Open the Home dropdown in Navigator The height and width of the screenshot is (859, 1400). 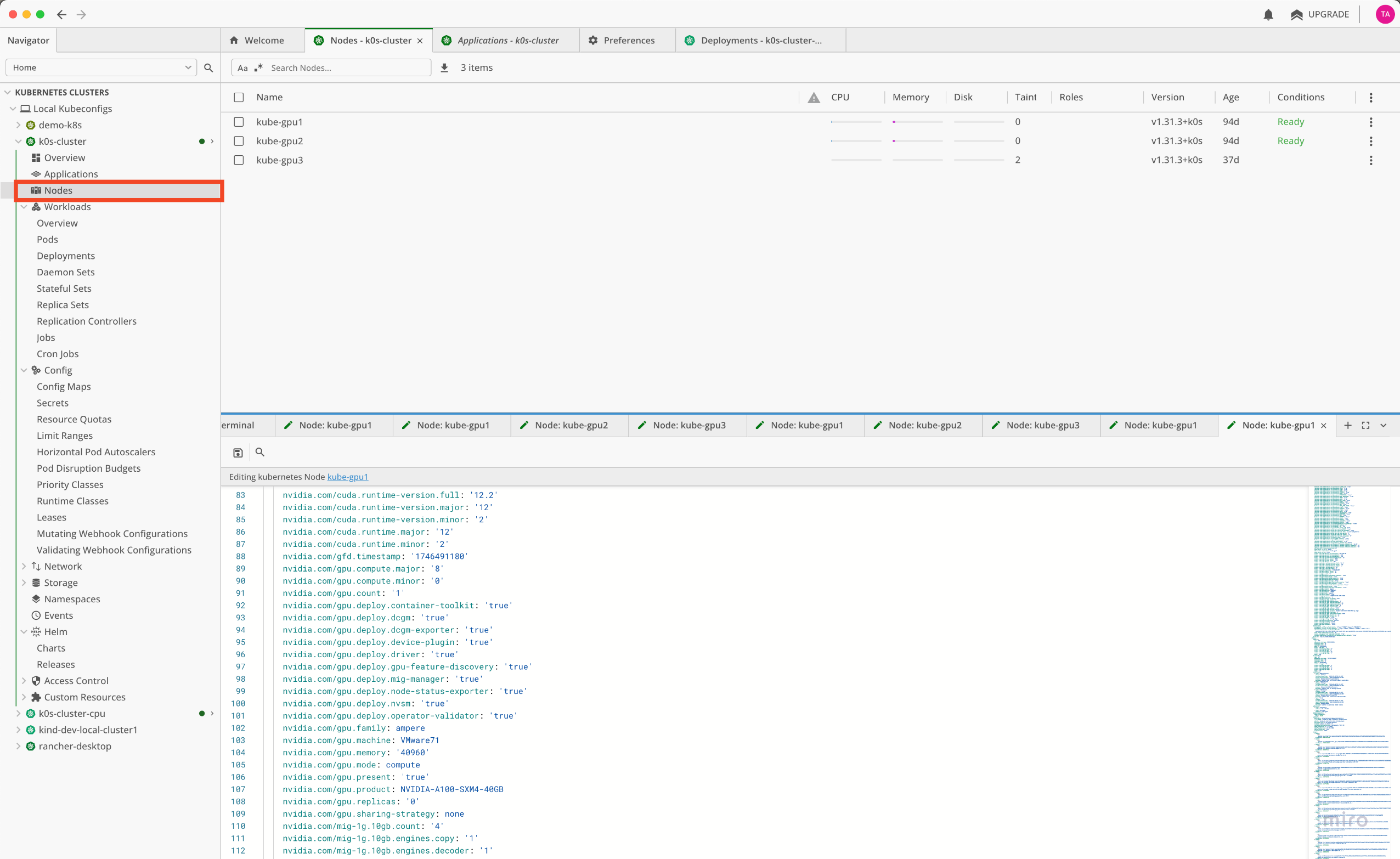coord(101,67)
